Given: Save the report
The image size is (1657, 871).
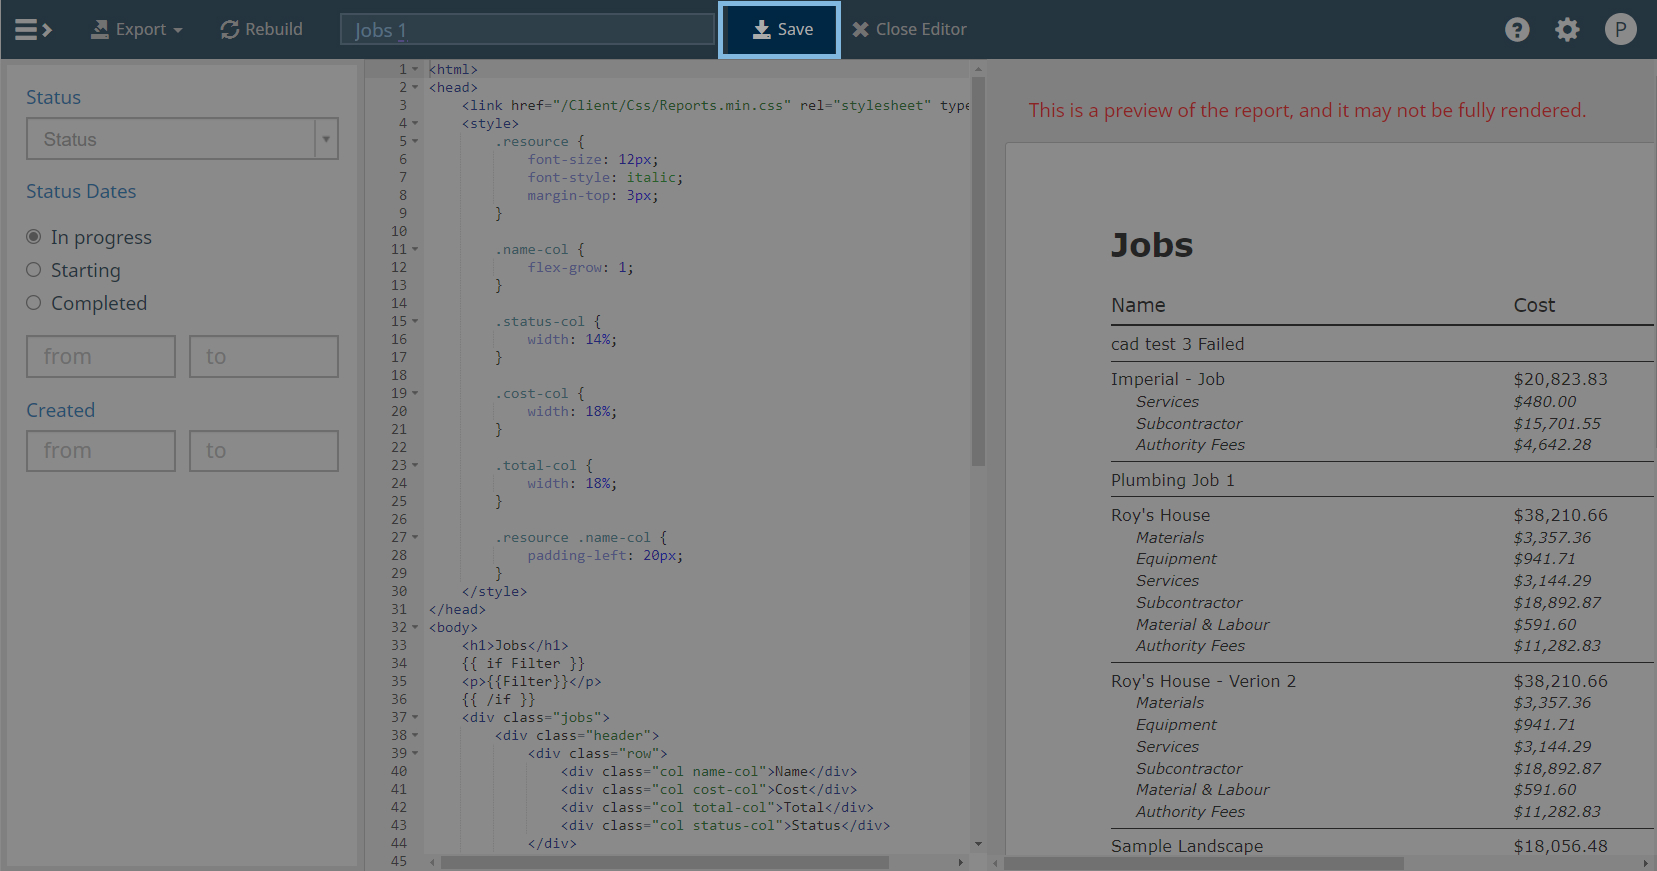Looking at the screenshot, I should point(779,29).
